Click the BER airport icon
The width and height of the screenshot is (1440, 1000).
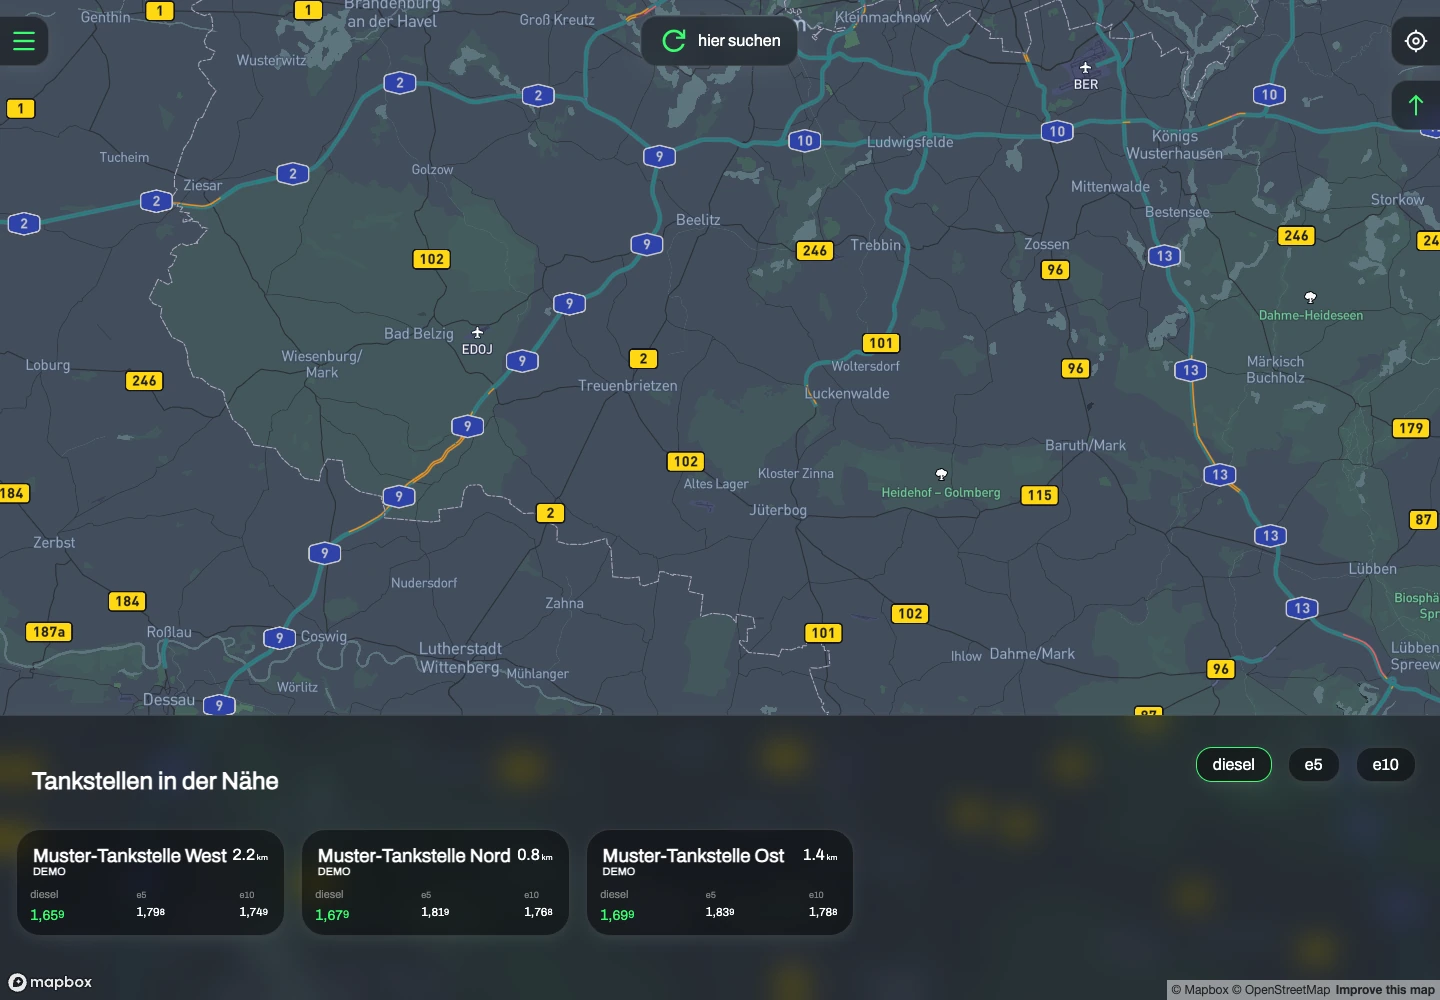click(x=1085, y=68)
